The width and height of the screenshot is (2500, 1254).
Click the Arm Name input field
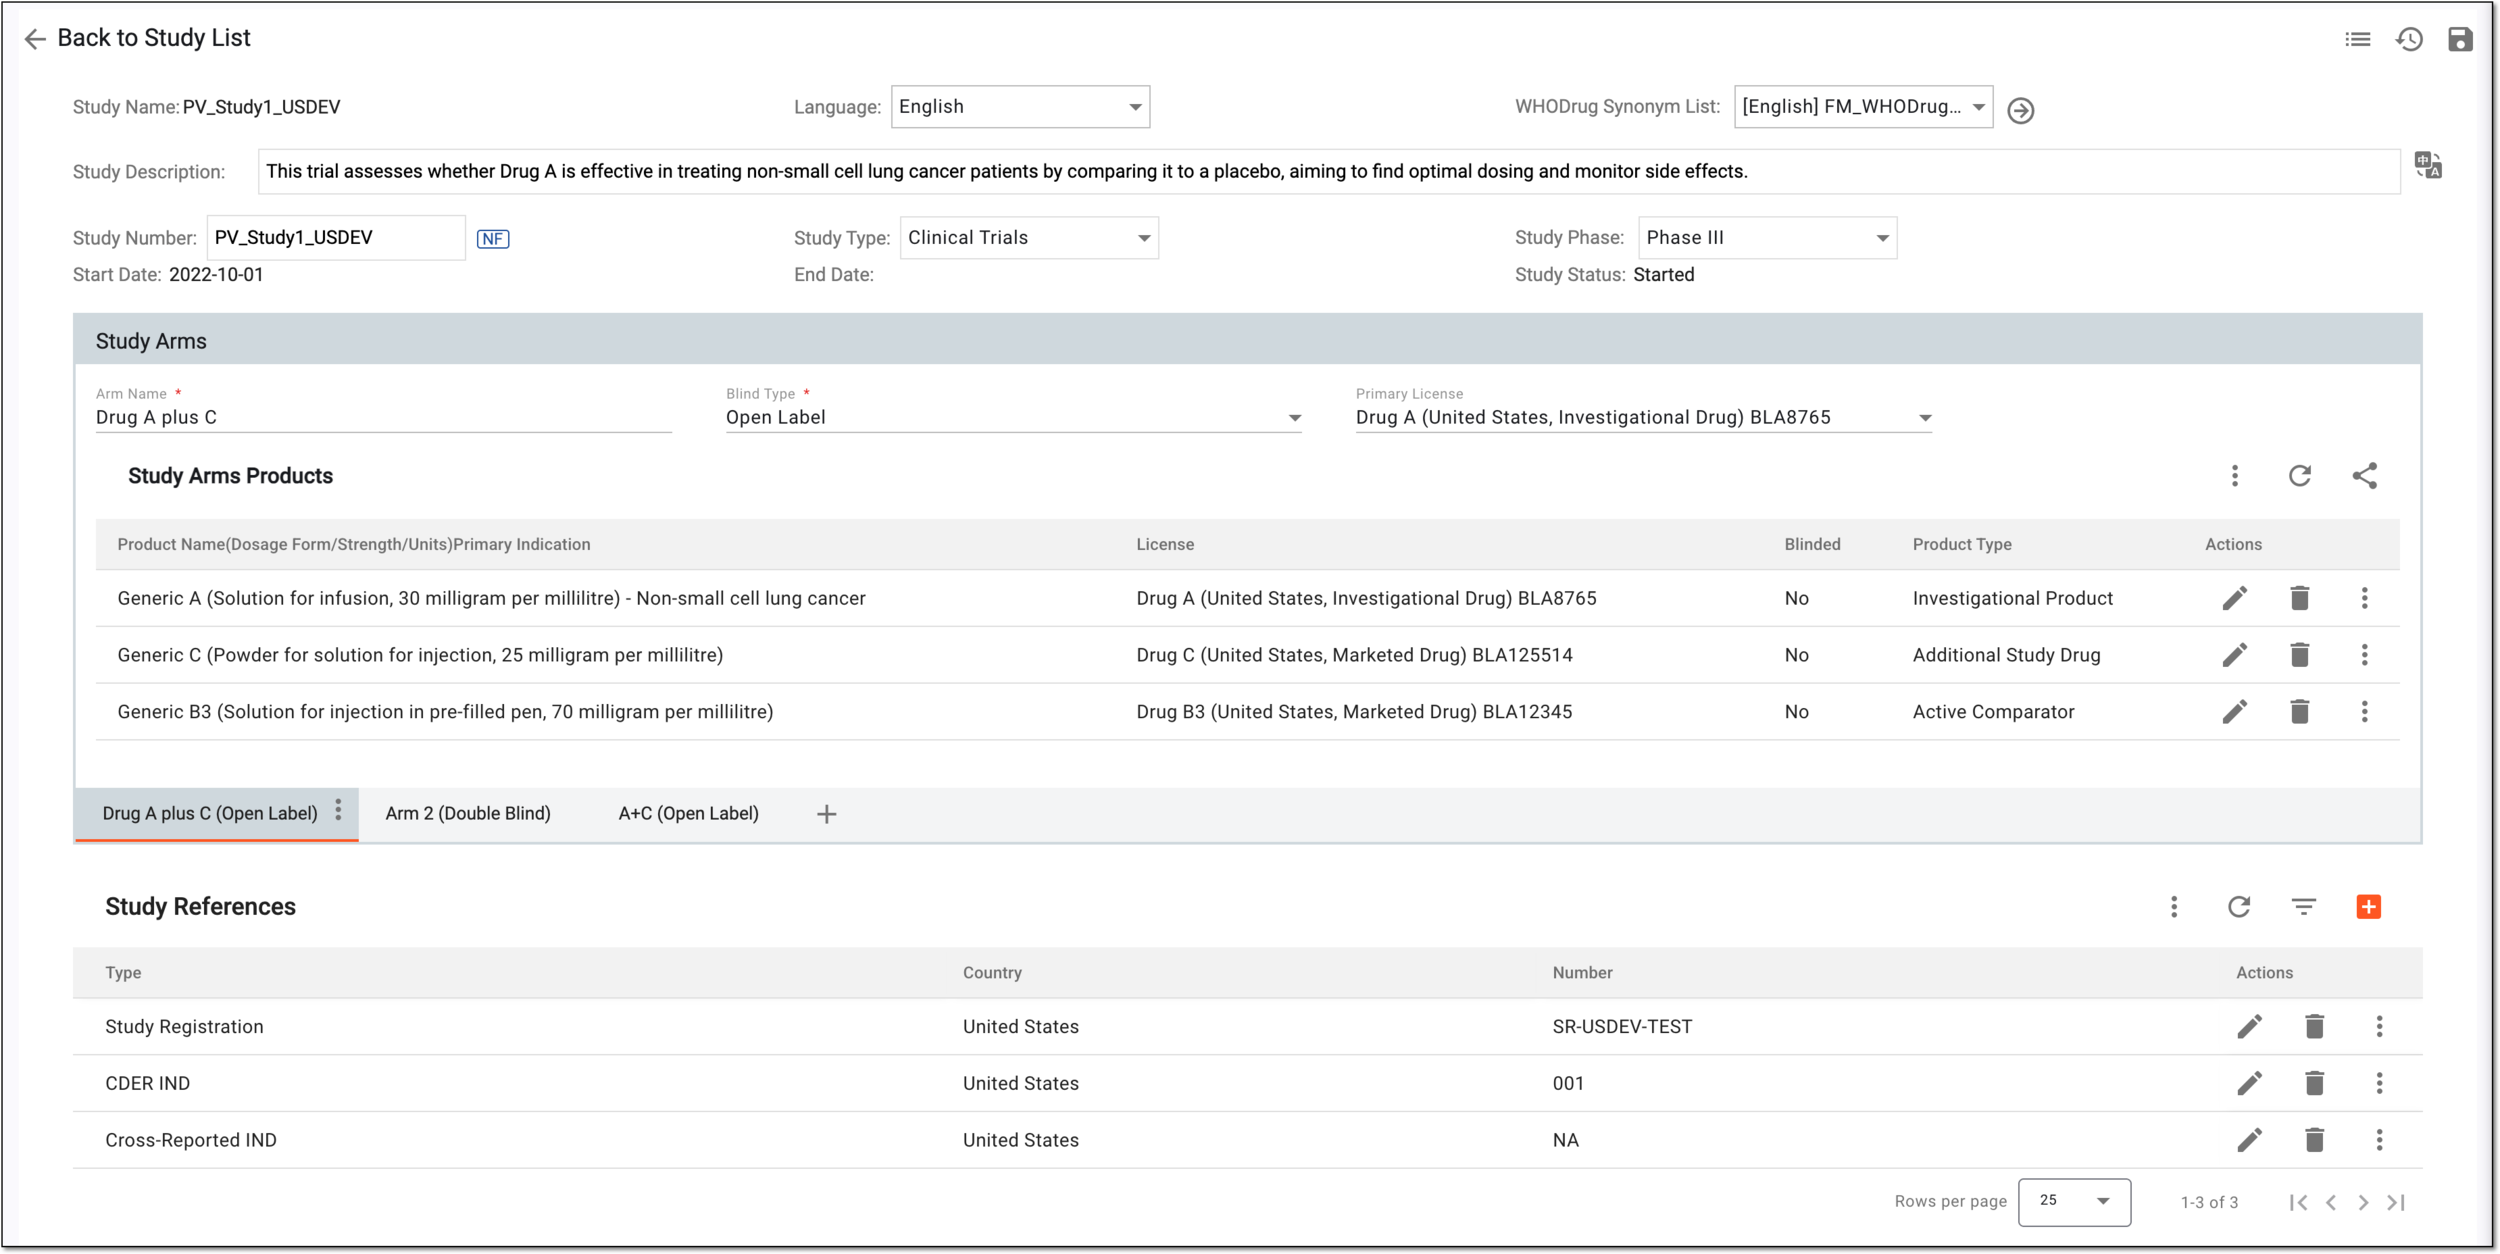384,418
